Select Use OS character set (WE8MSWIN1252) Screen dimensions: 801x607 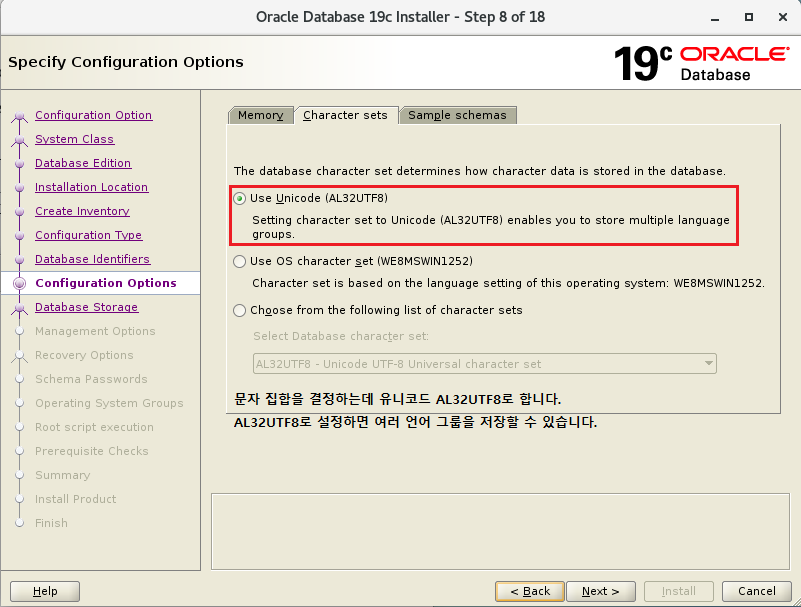pos(239,262)
